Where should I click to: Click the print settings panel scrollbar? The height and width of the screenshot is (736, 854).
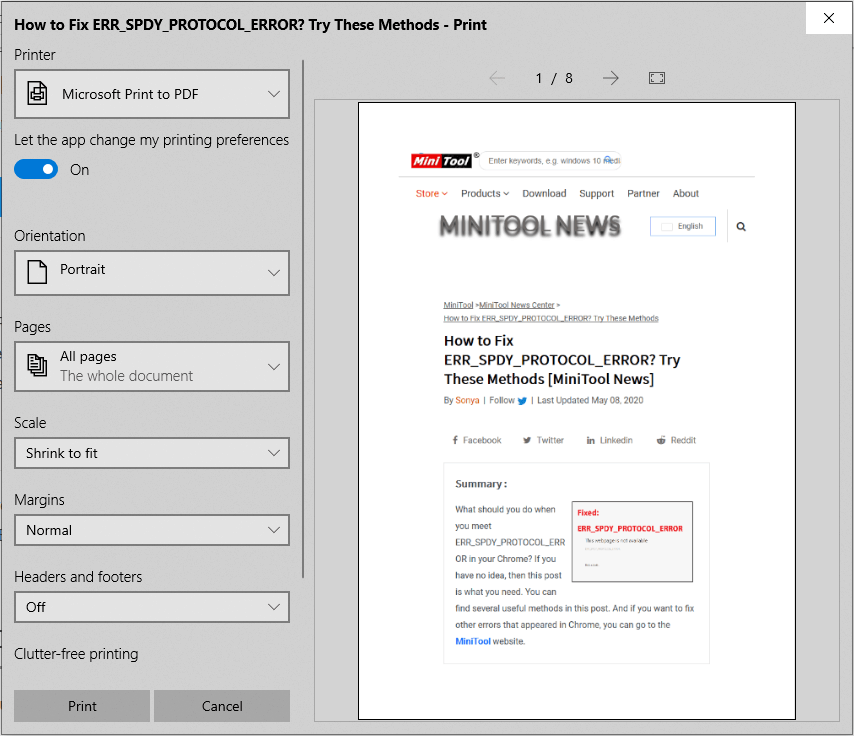point(303,319)
